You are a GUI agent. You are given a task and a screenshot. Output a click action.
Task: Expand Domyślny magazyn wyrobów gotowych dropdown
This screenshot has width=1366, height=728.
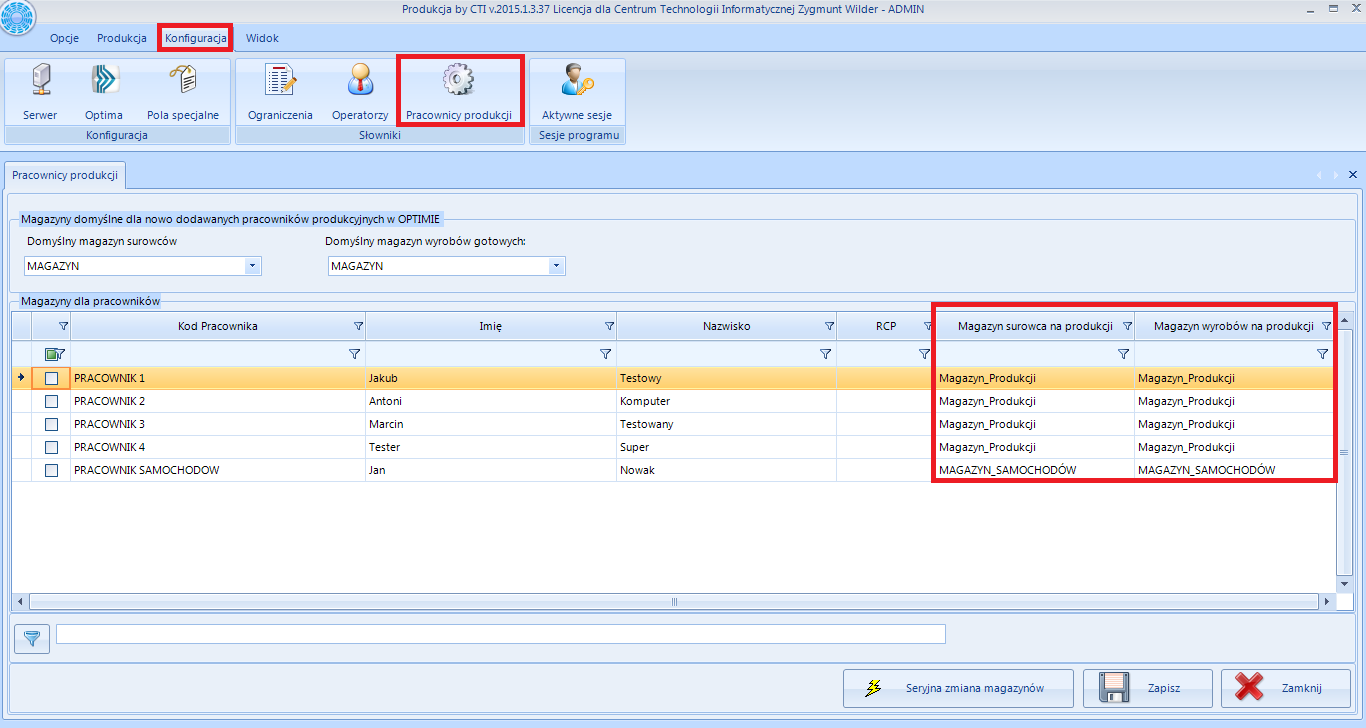pos(556,266)
